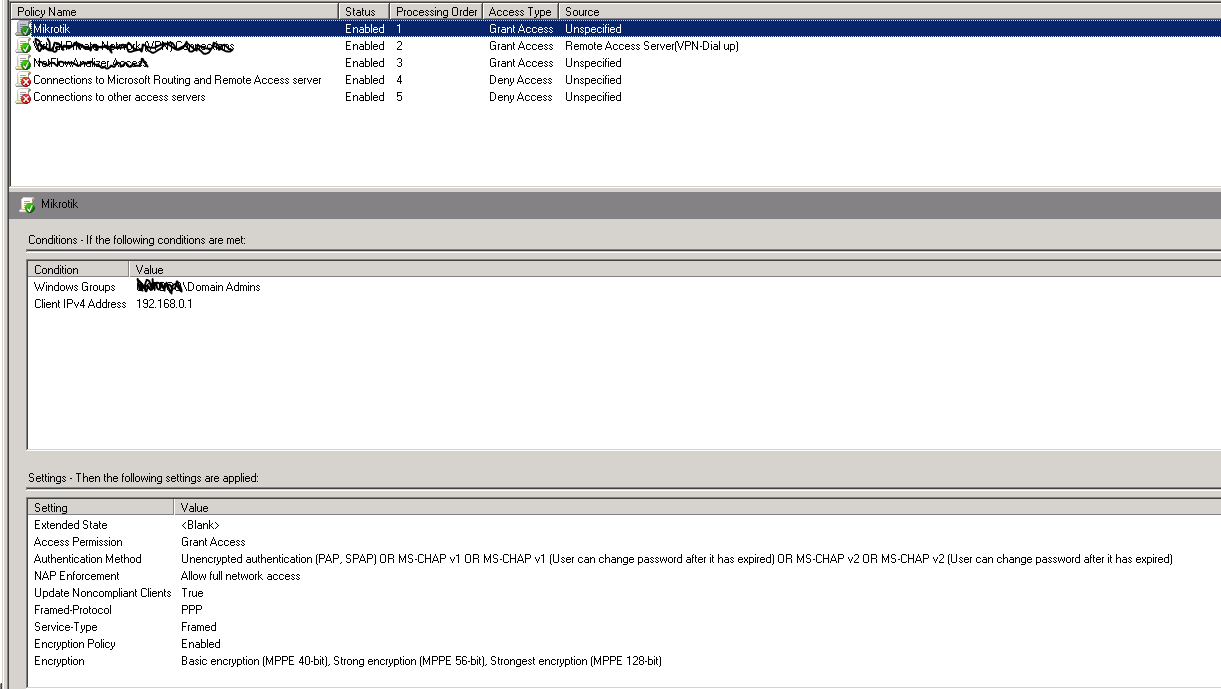
Task: Click the 192.168.0.1 value
Action: 164,304
